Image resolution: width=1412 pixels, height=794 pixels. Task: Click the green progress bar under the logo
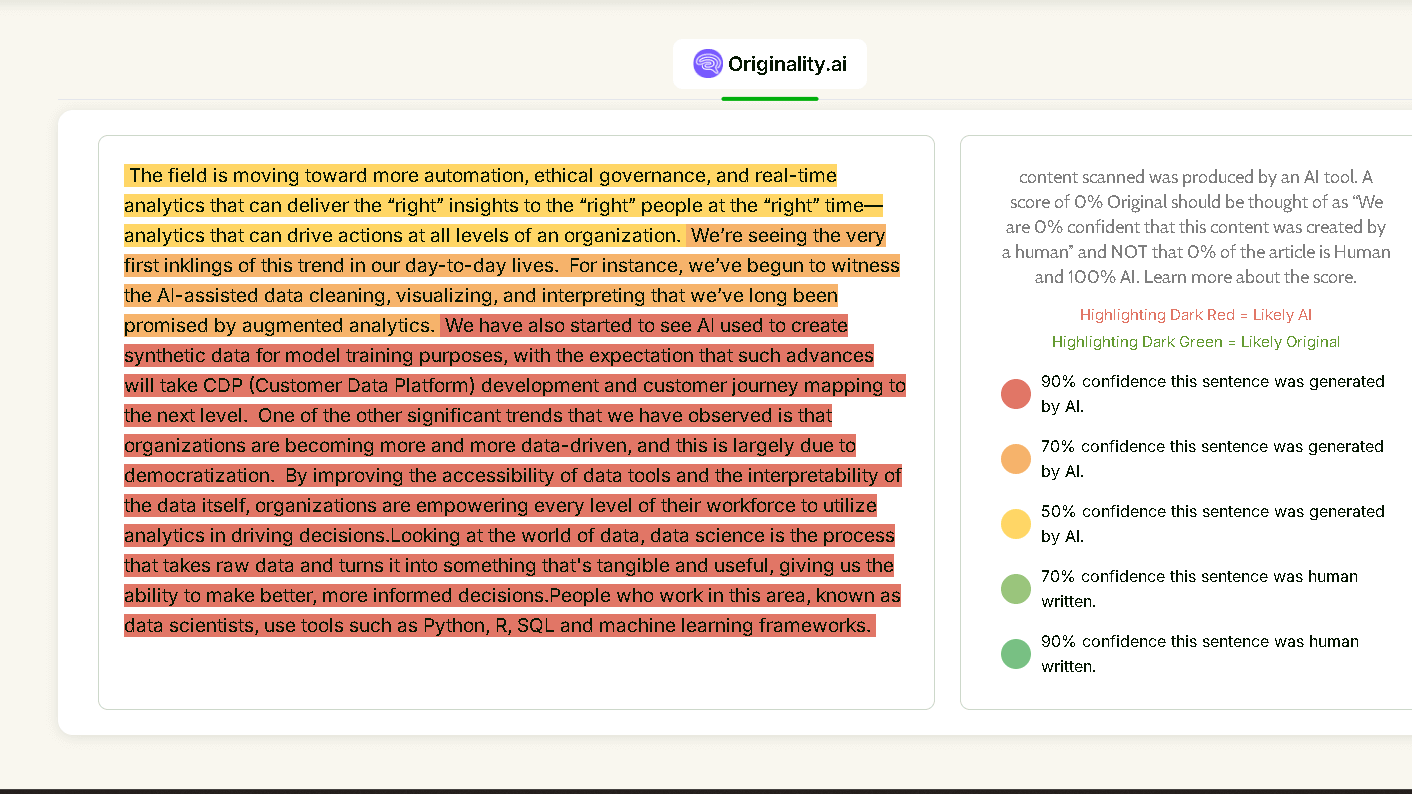(770, 98)
